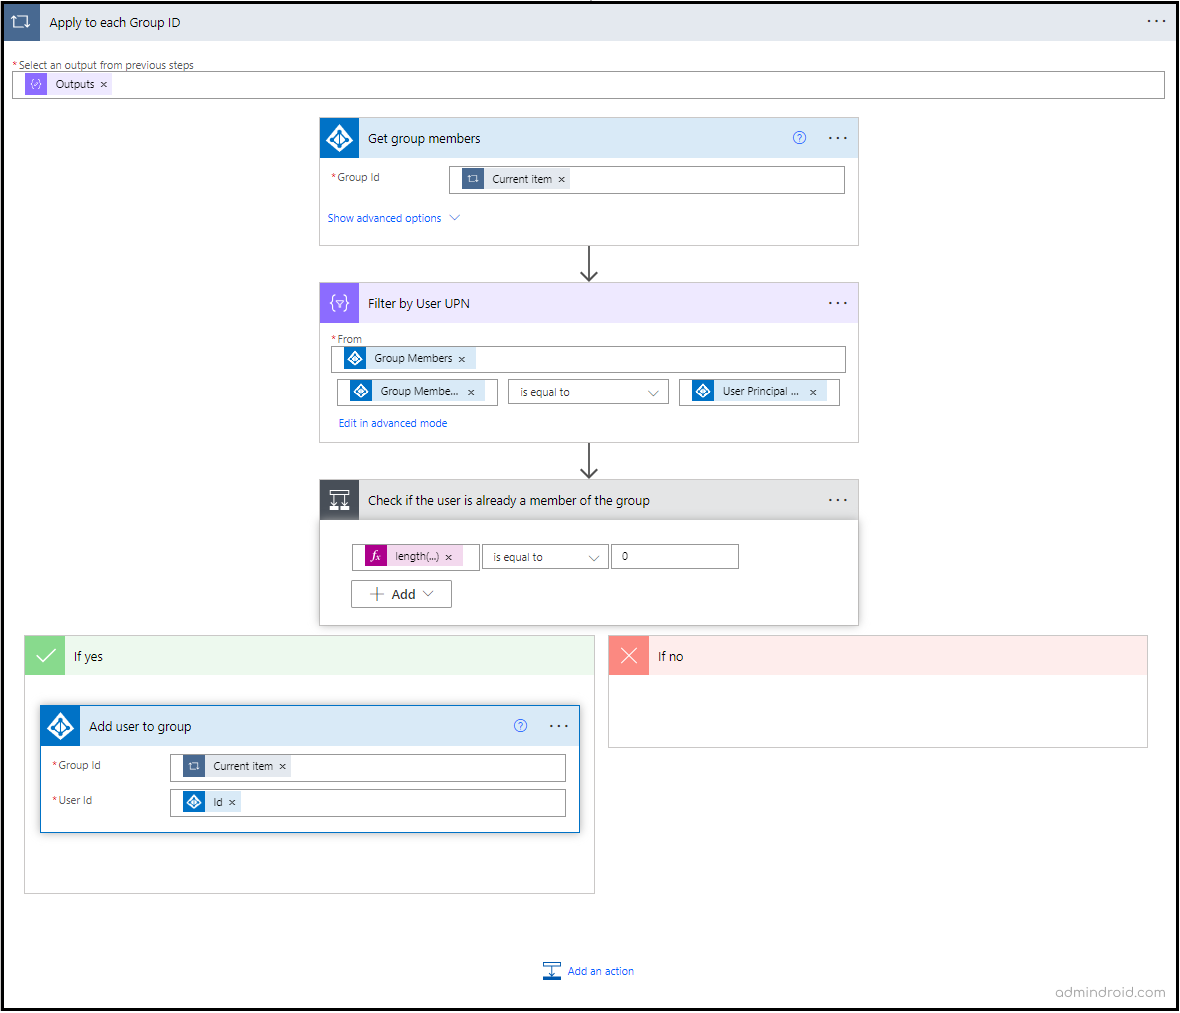This screenshot has height=1013, width=1180.
Task: Click the red X icon on If no branch
Action: point(629,655)
